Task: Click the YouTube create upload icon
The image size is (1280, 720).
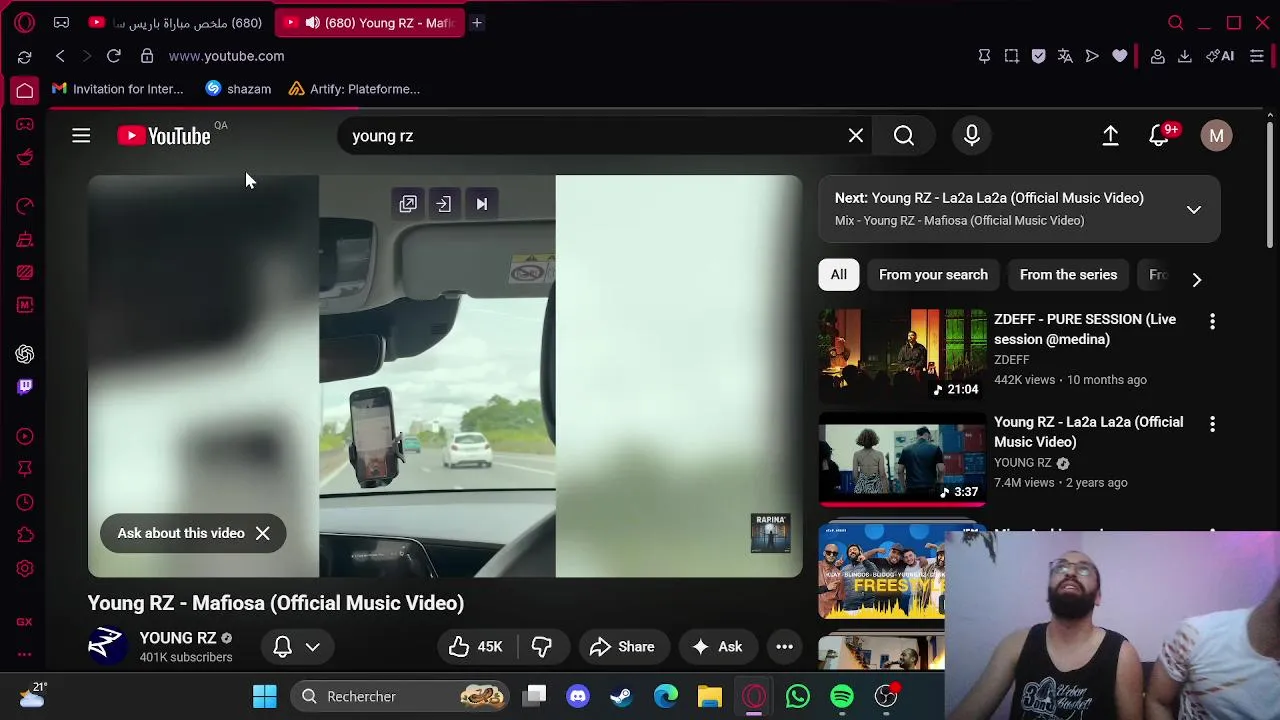Action: point(1110,136)
